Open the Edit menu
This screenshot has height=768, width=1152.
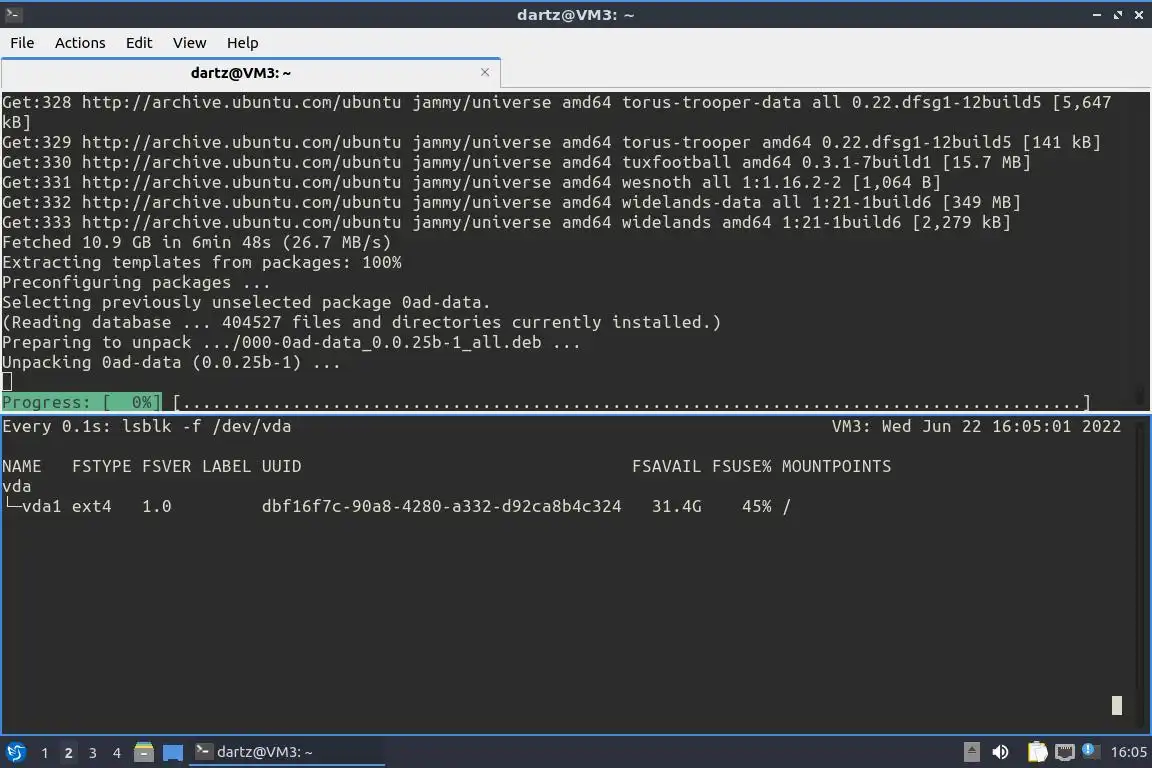coord(139,43)
